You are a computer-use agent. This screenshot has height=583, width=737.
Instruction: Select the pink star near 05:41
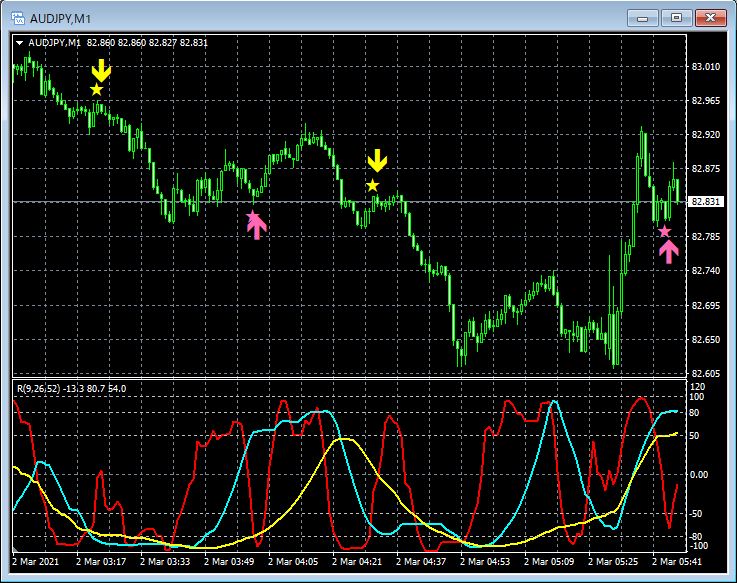[x=664, y=231]
